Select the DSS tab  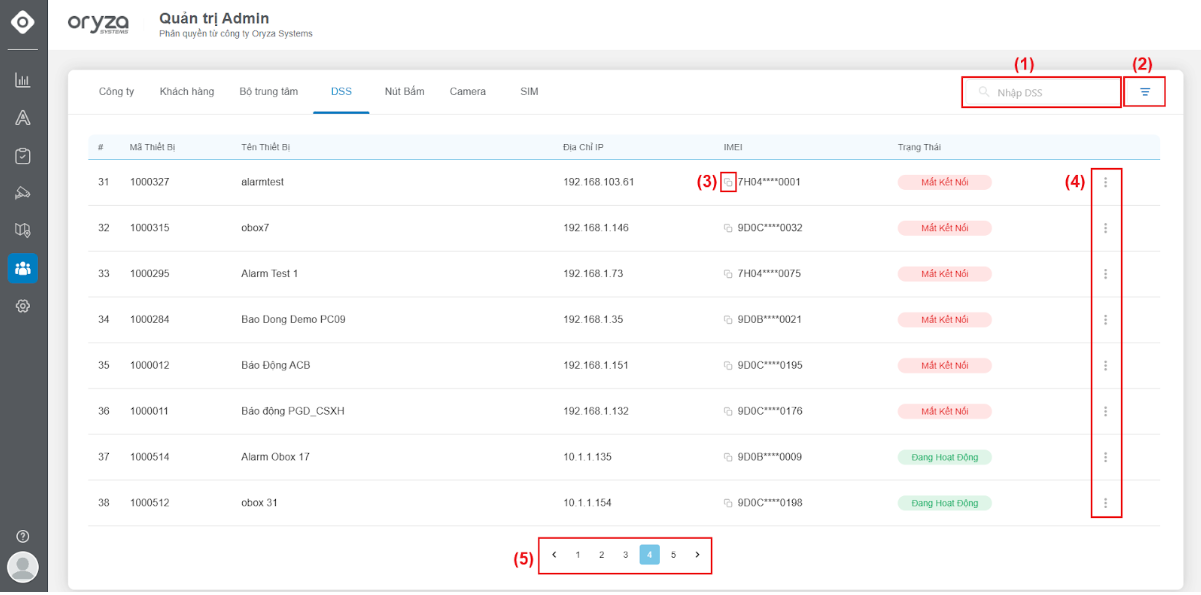coord(341,92)
